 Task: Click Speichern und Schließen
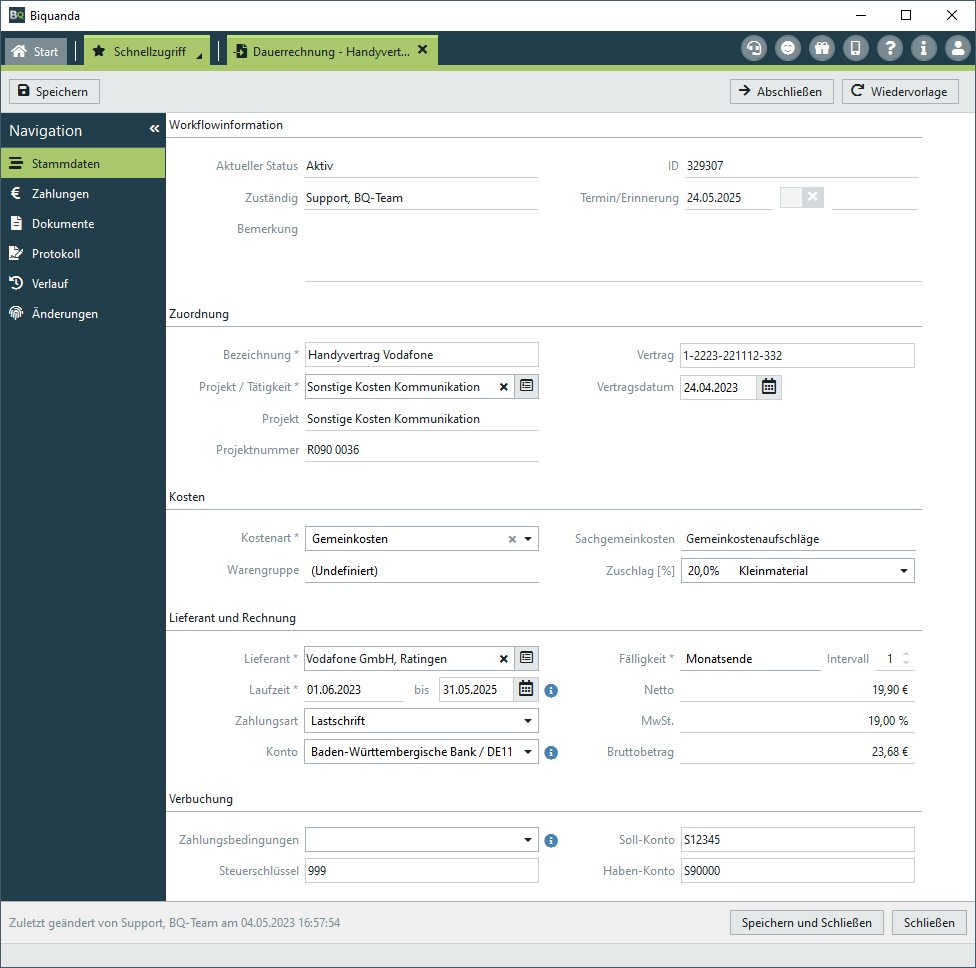pyautogui.click(x=806, y=923)
